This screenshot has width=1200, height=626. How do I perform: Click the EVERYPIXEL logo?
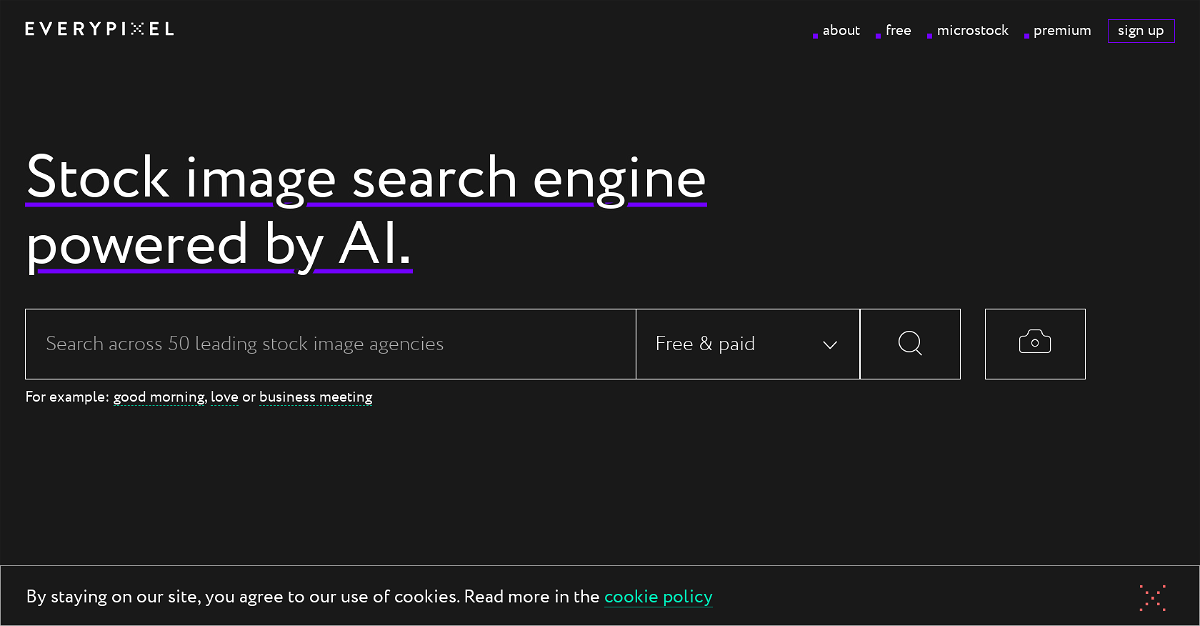coord(100,29)
